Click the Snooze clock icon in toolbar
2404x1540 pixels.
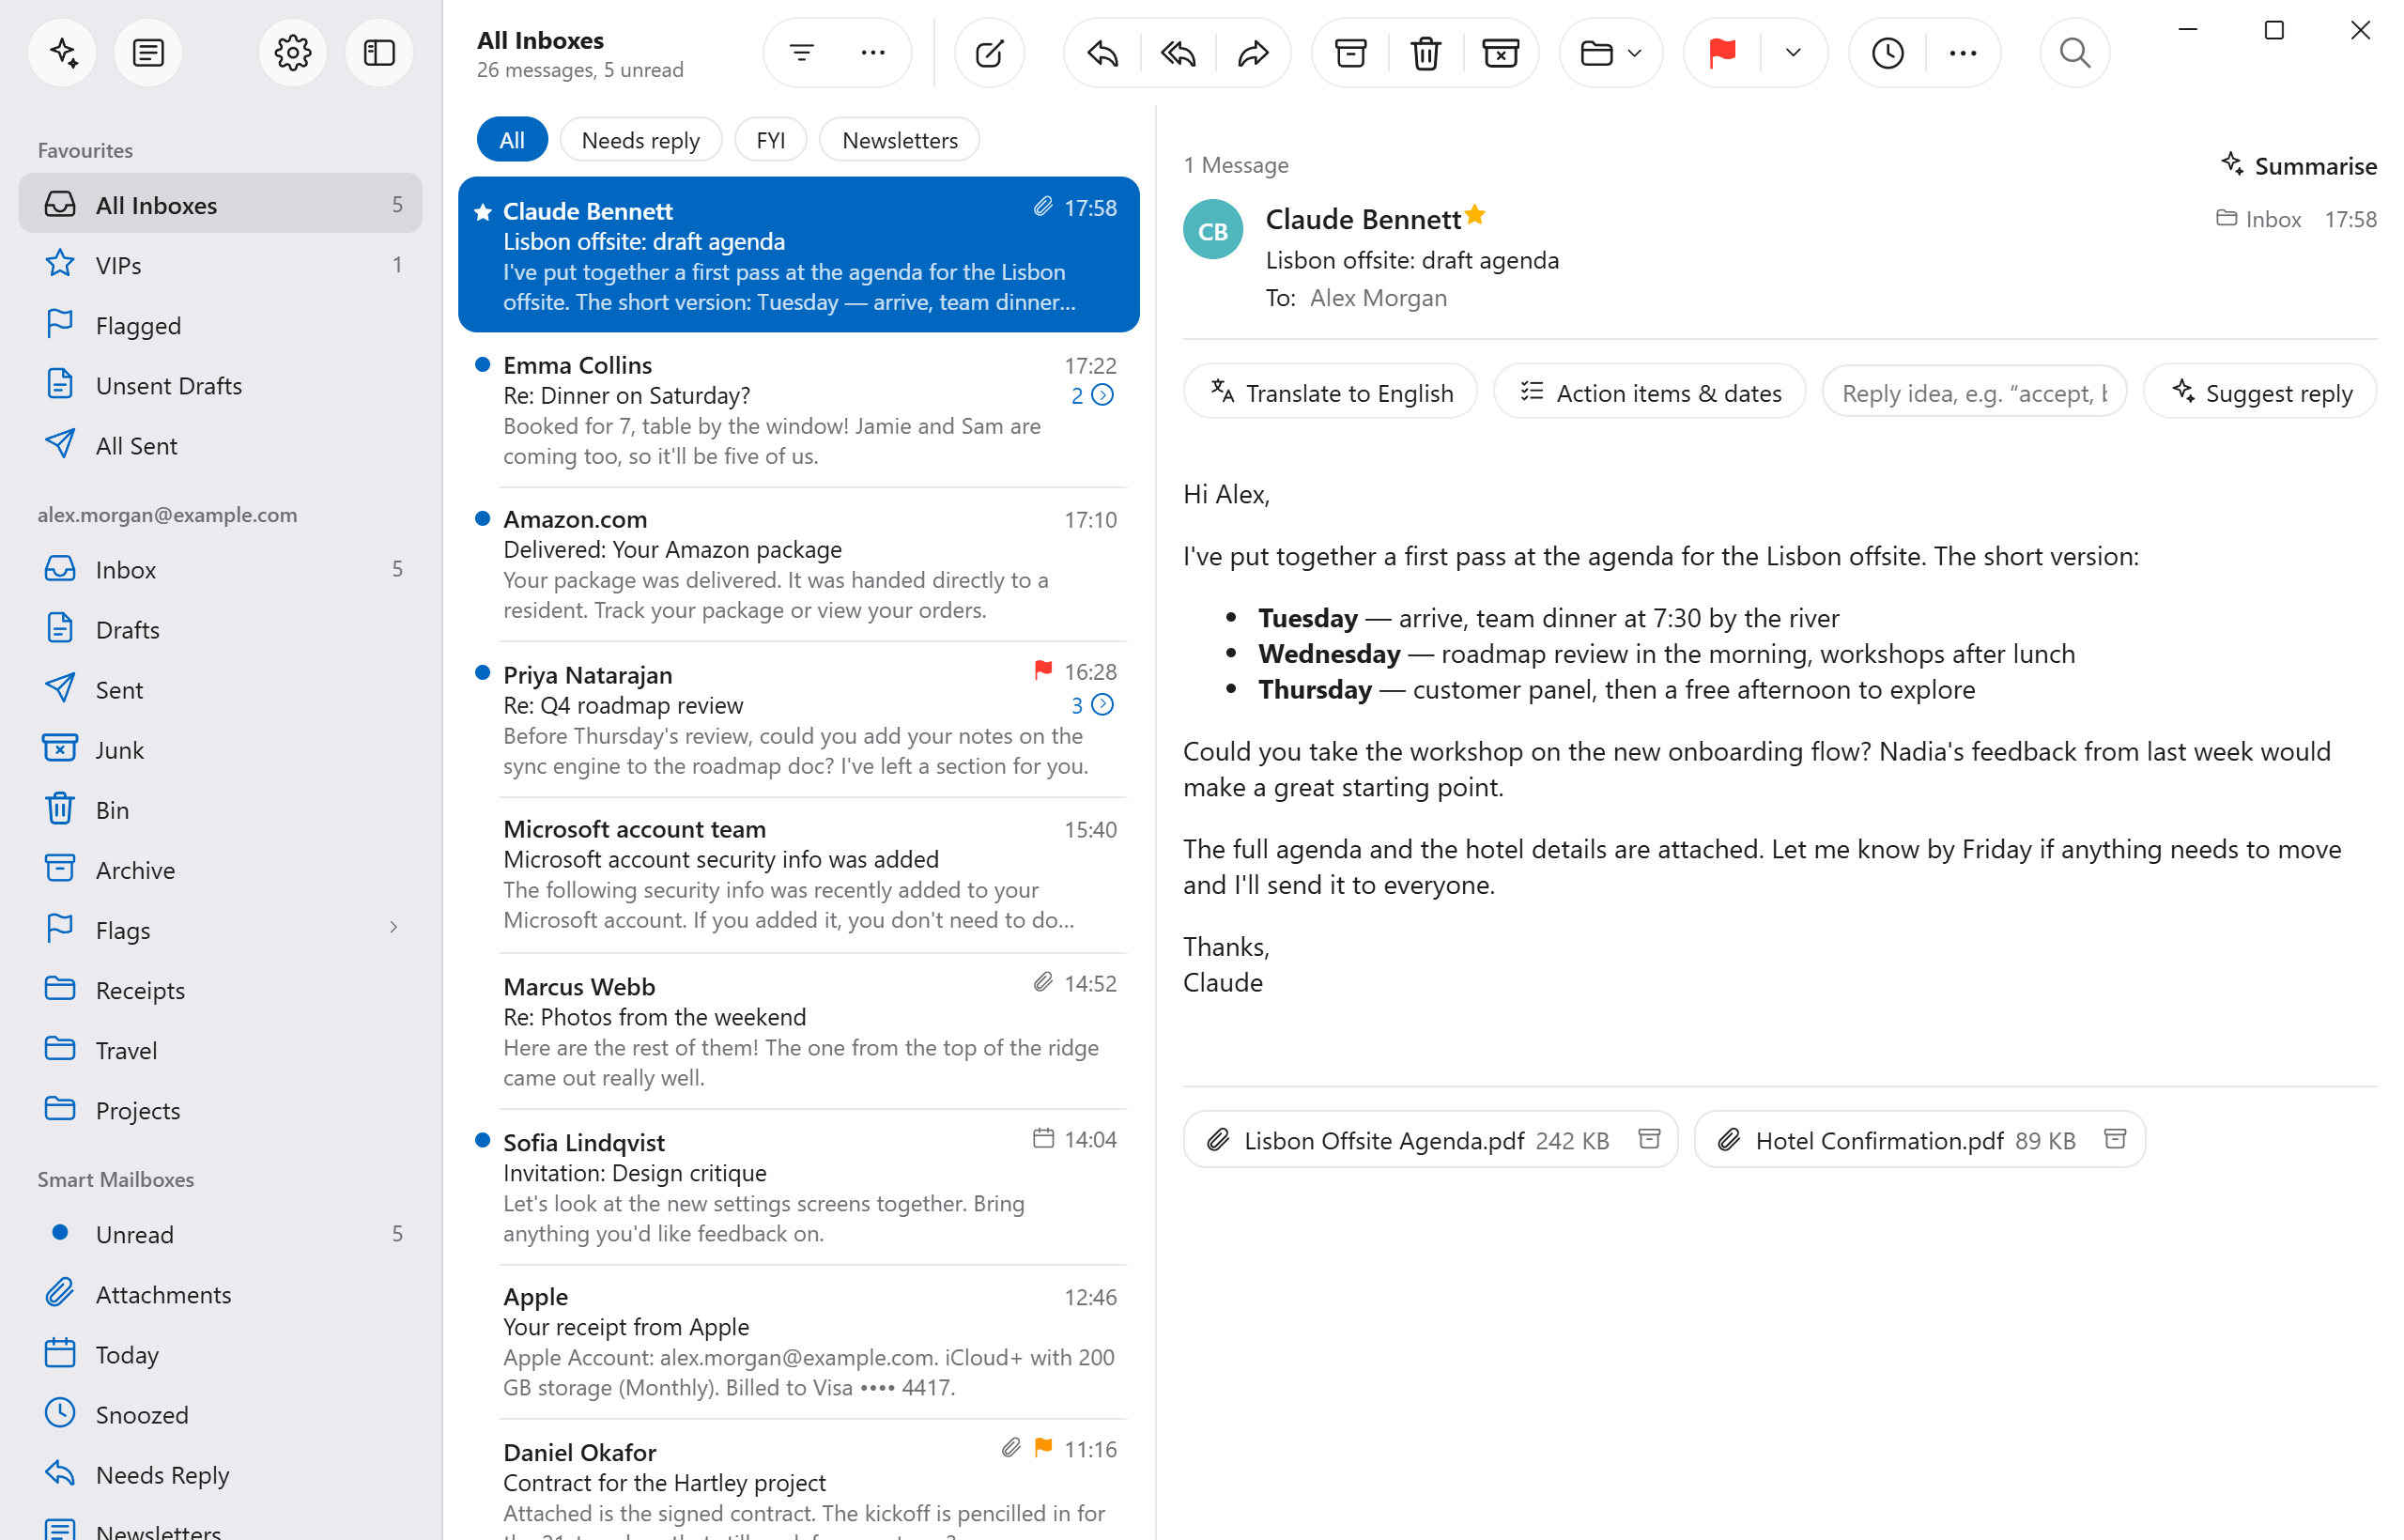point(1887,53)
